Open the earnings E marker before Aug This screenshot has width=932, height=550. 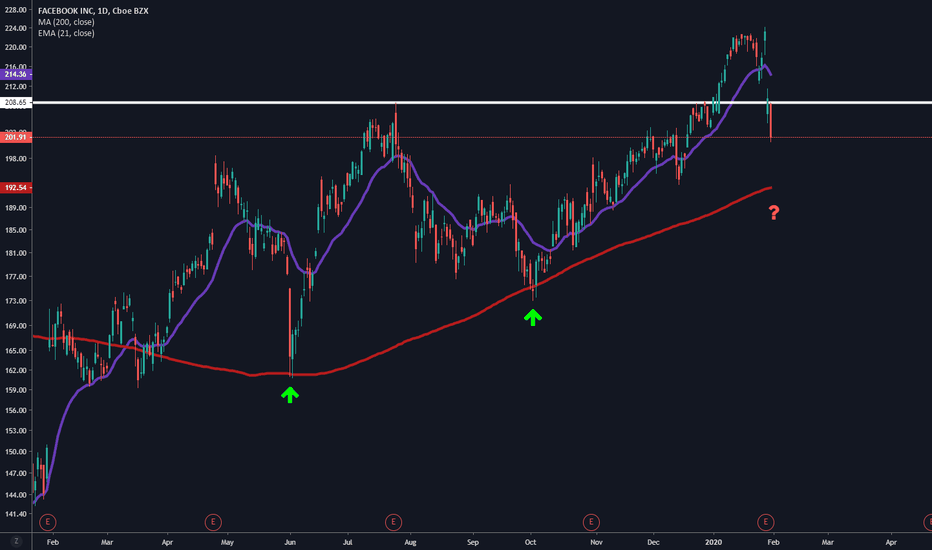pos(393,523)
